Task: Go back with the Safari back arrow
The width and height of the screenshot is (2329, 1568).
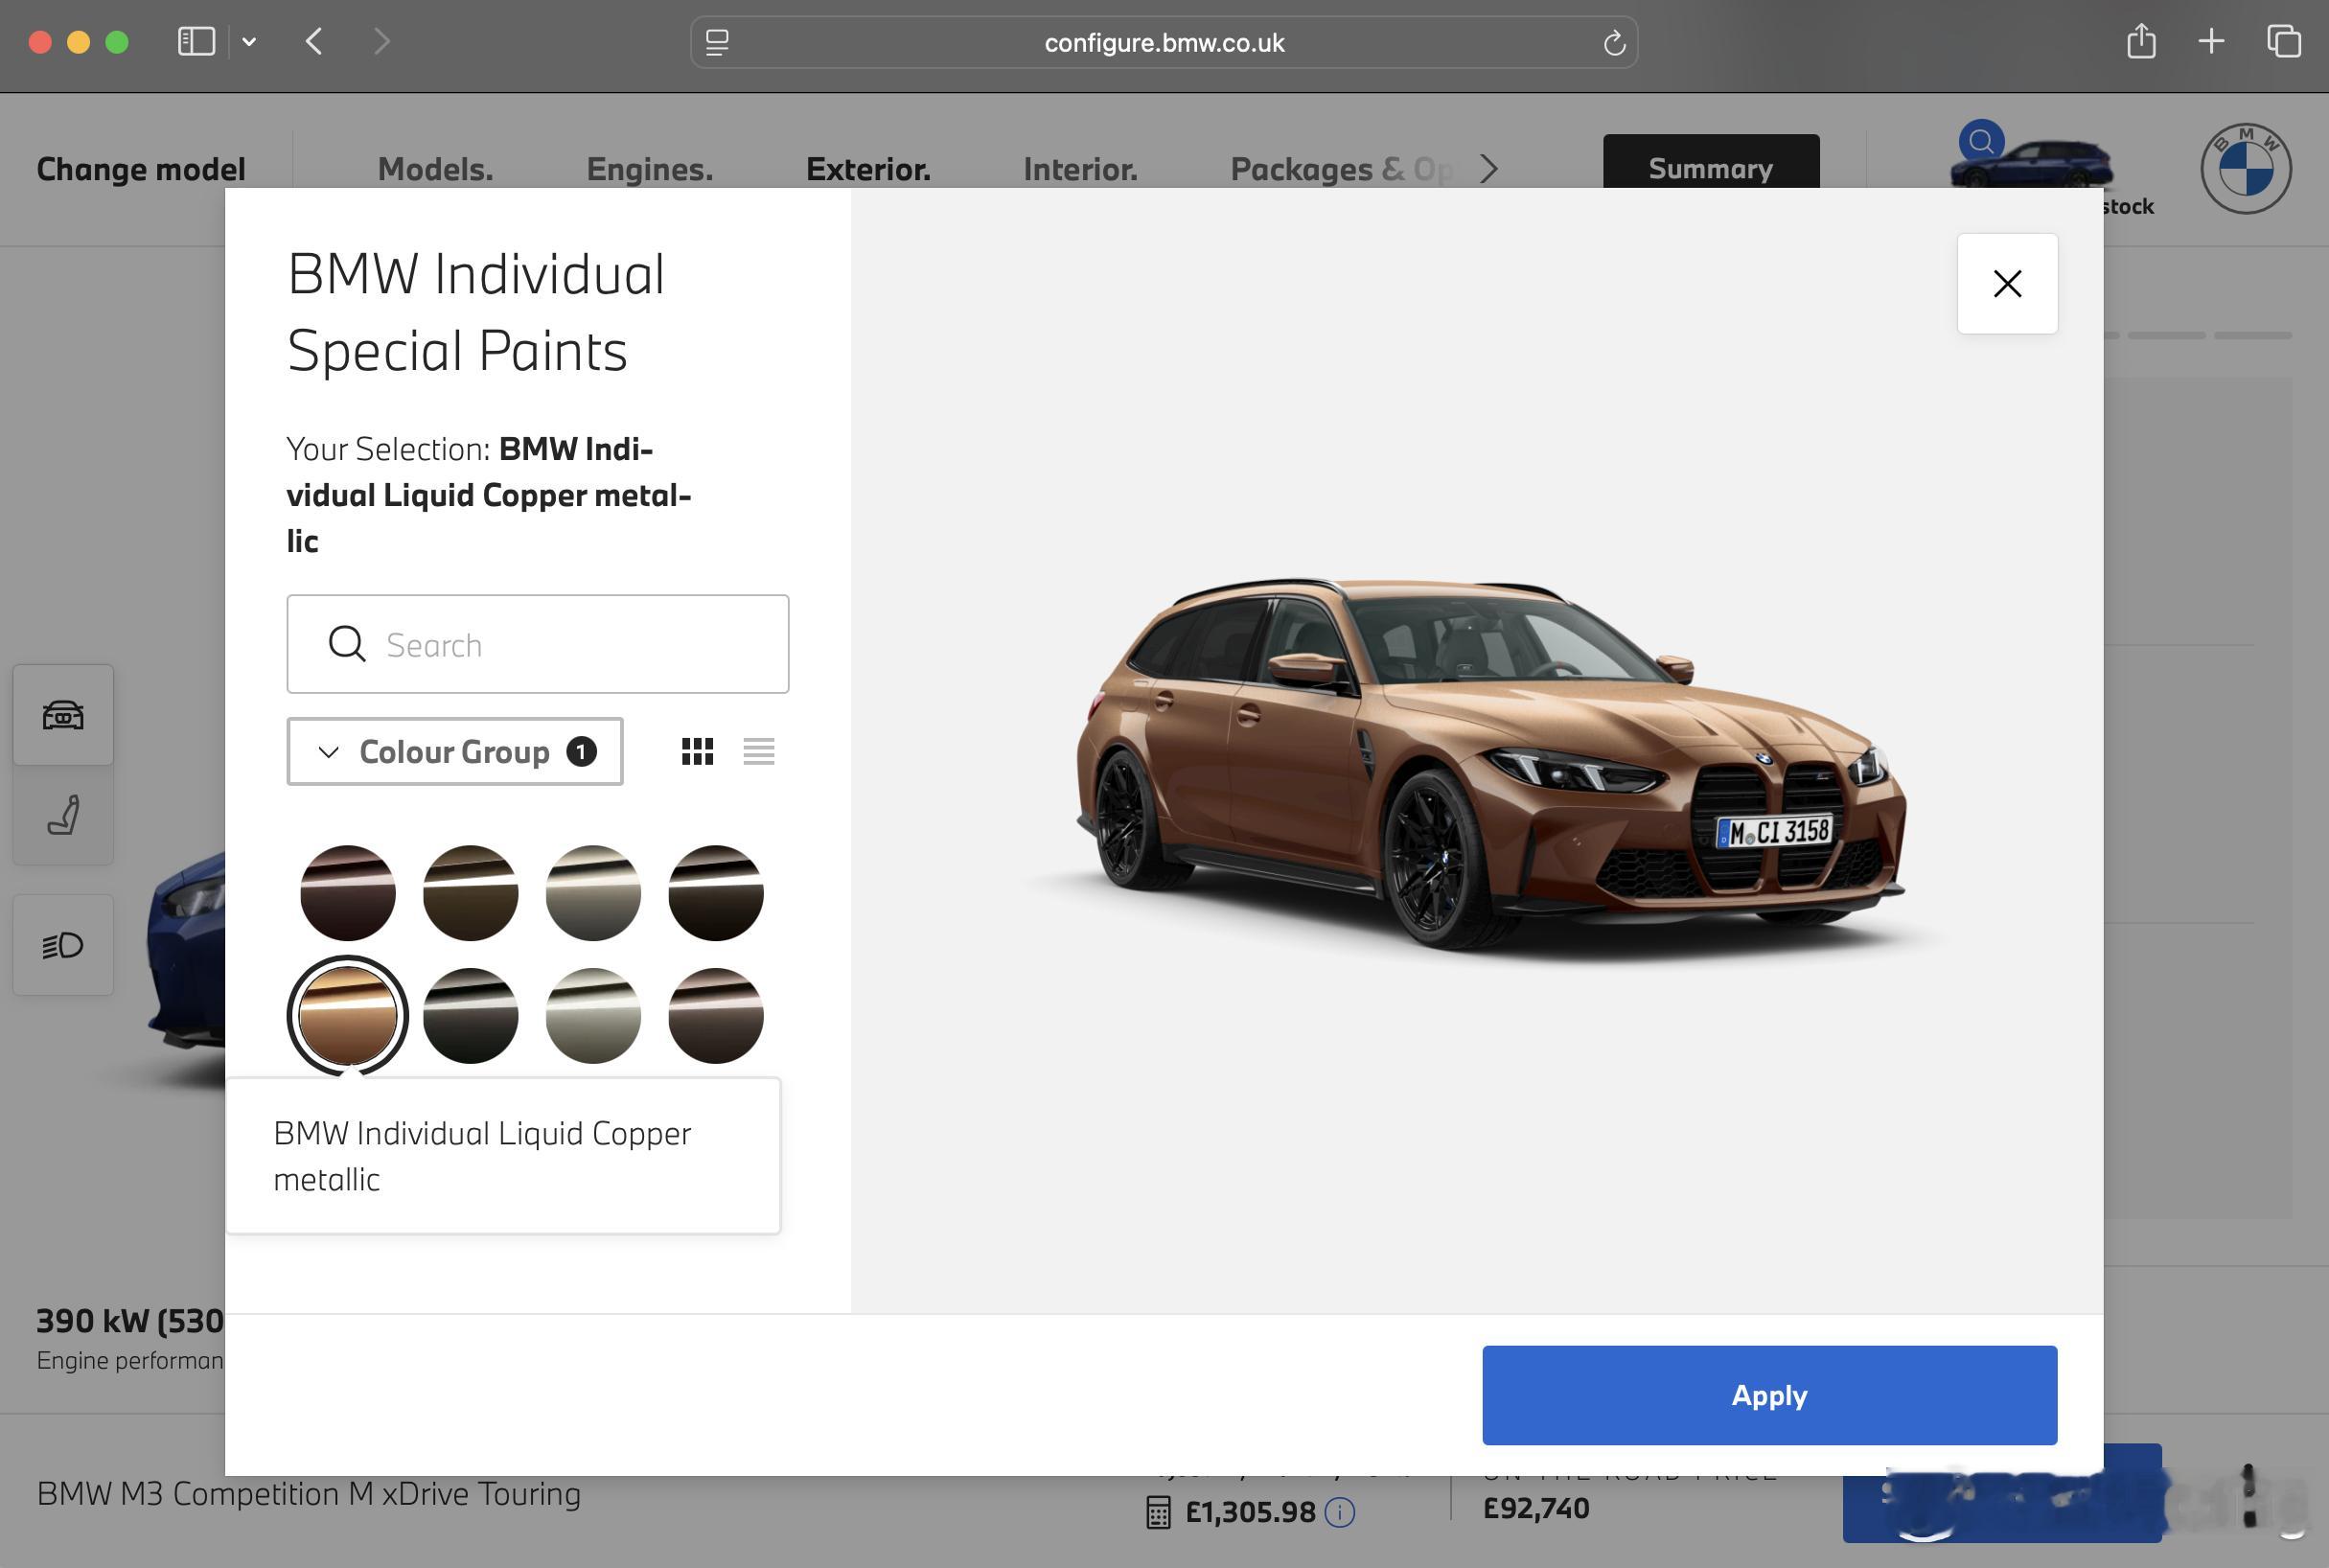Action: click(x=314, y=42)
